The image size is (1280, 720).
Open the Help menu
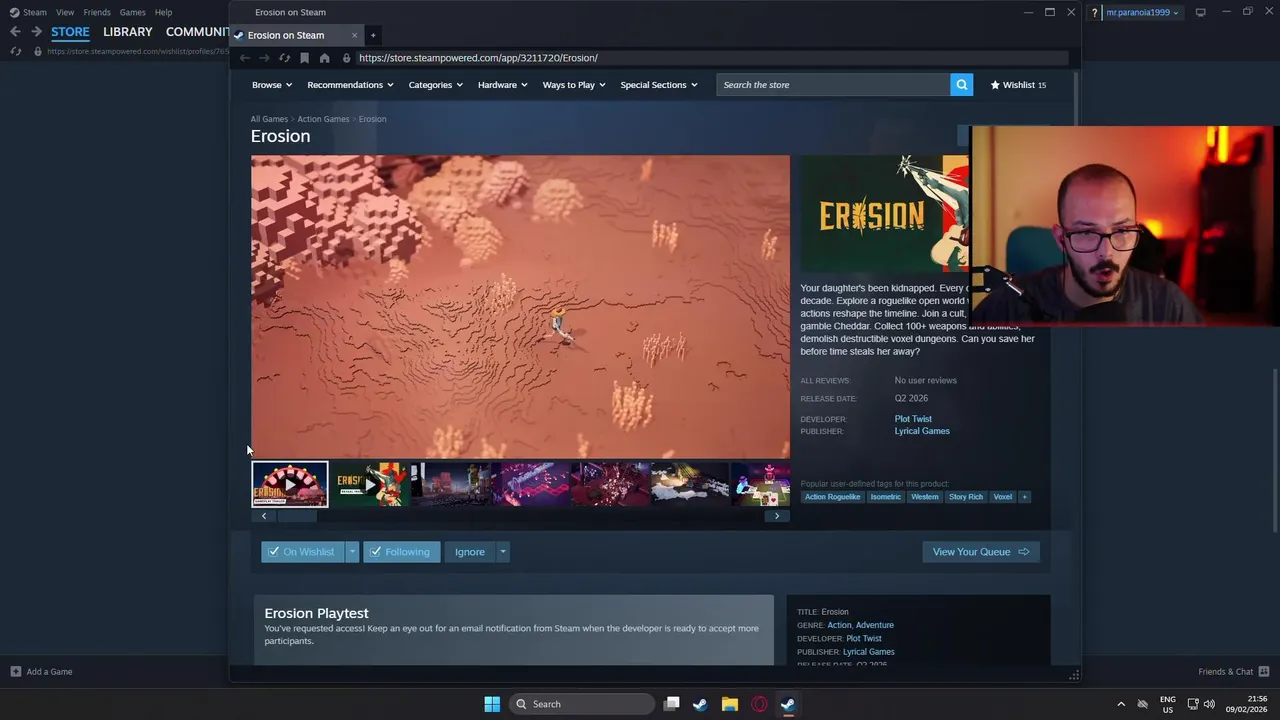tap(163, 12)
